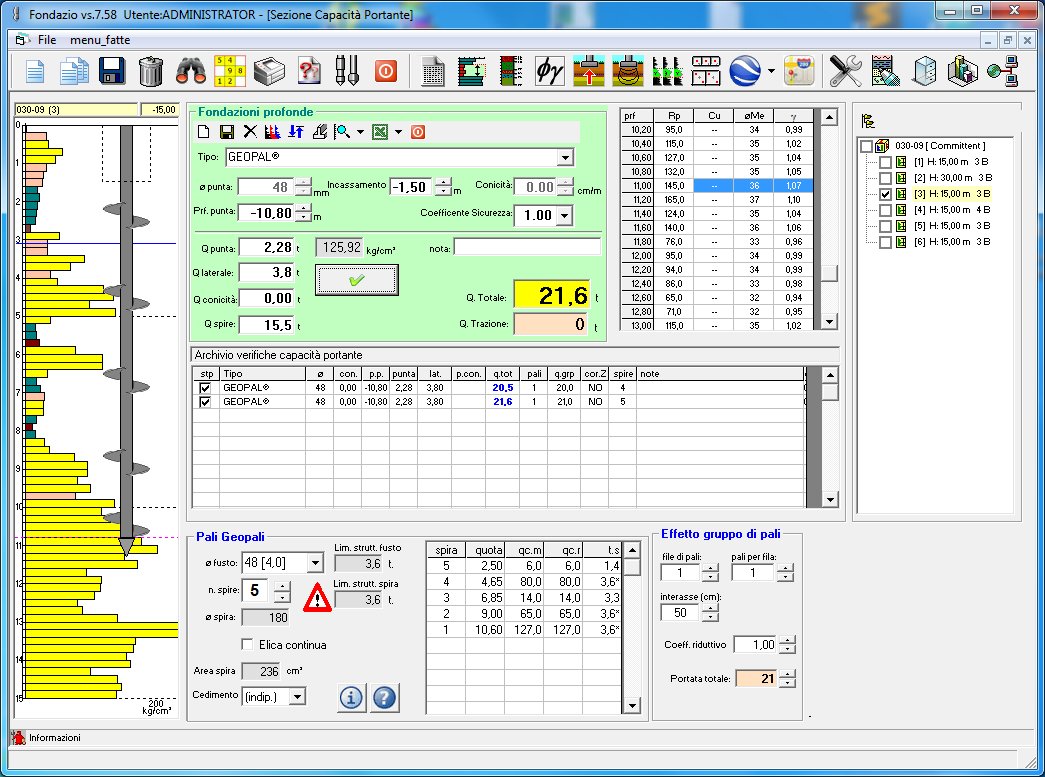Screen dimensions: 1045x777
Task: Open the Cedimento (indip.) dropdown
Action: tap(298, 696)
